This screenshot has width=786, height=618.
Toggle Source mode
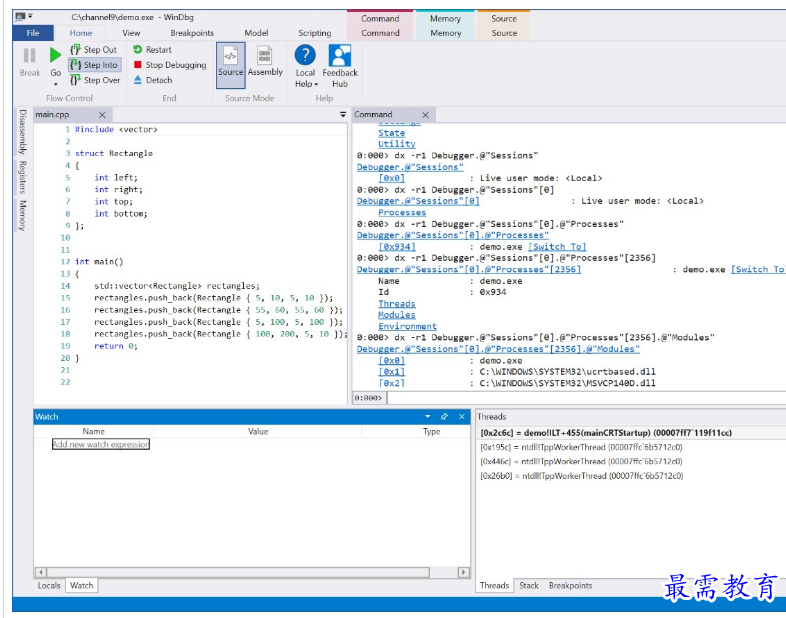click(231, 65)
